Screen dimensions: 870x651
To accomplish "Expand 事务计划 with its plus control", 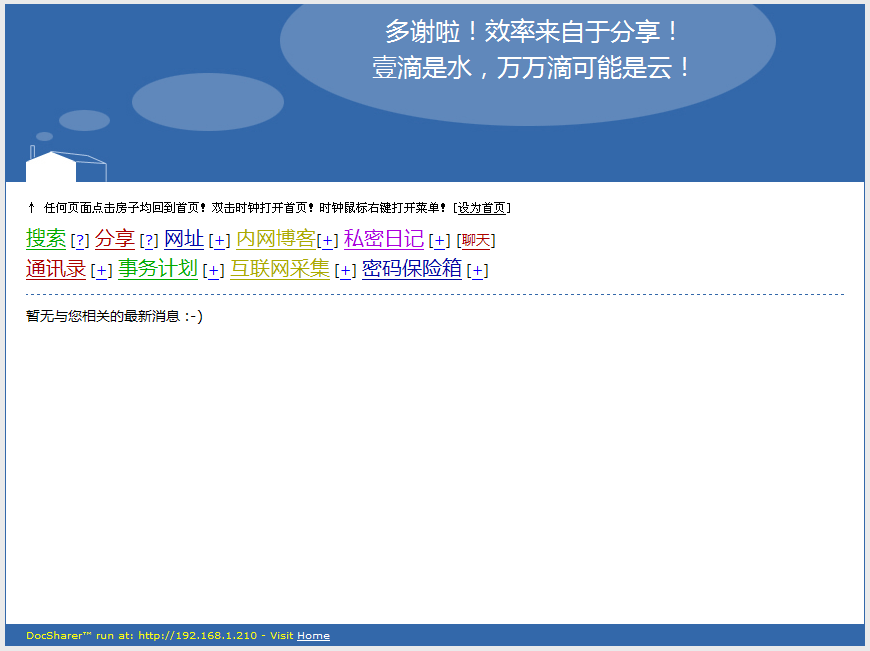I will 211,269.
